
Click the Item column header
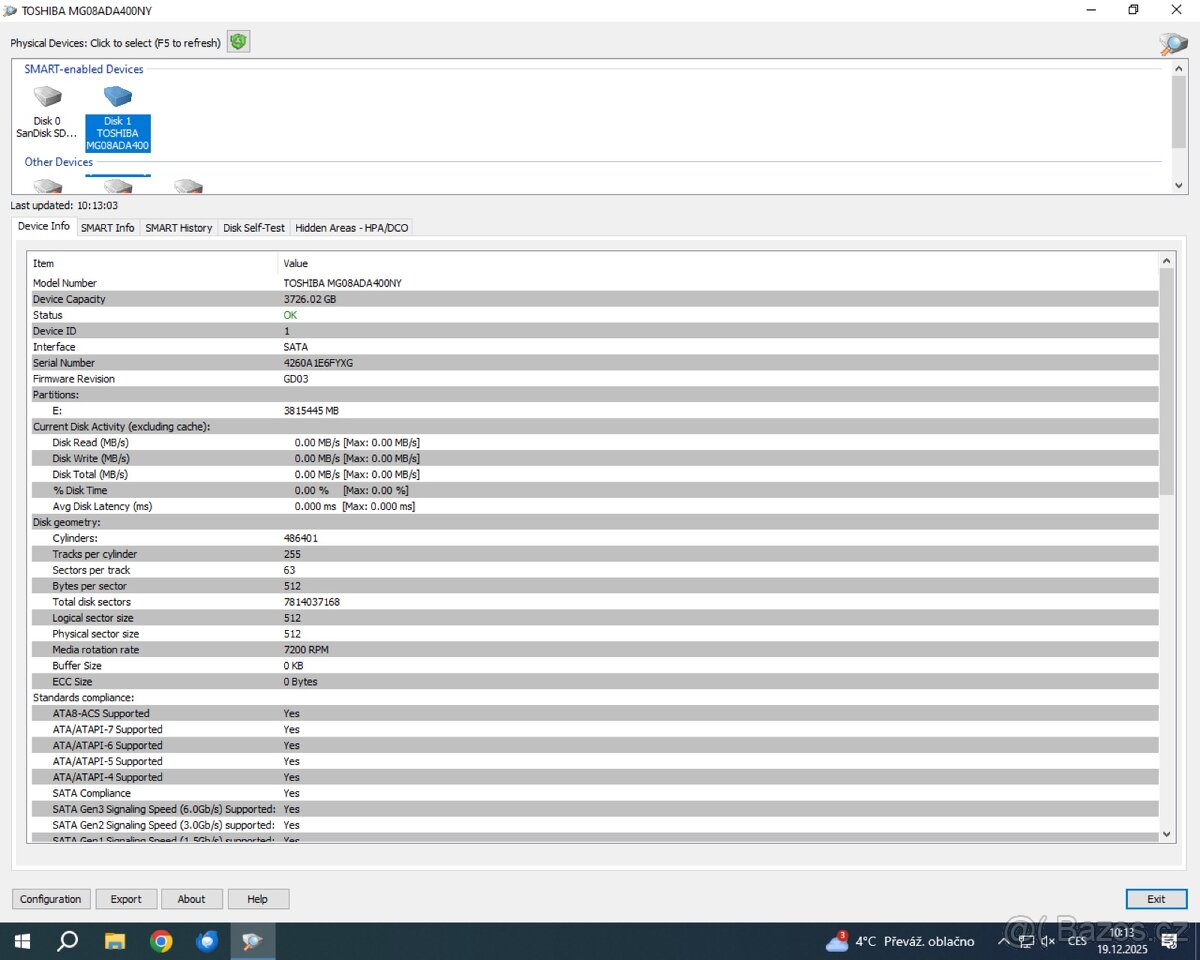coord(152,263)
